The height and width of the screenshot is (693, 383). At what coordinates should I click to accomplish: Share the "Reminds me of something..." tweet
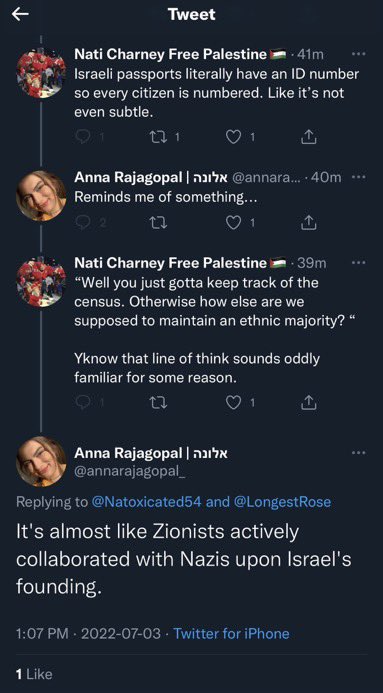309,223
